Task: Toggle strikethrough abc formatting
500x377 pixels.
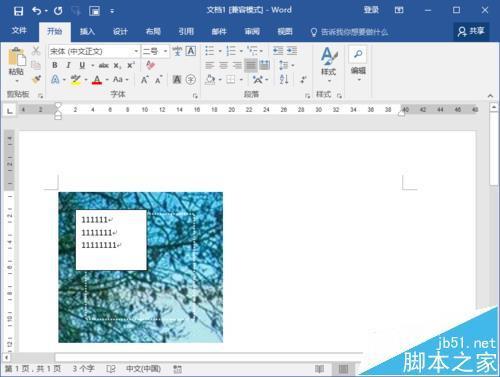Action: click(104, 65)
